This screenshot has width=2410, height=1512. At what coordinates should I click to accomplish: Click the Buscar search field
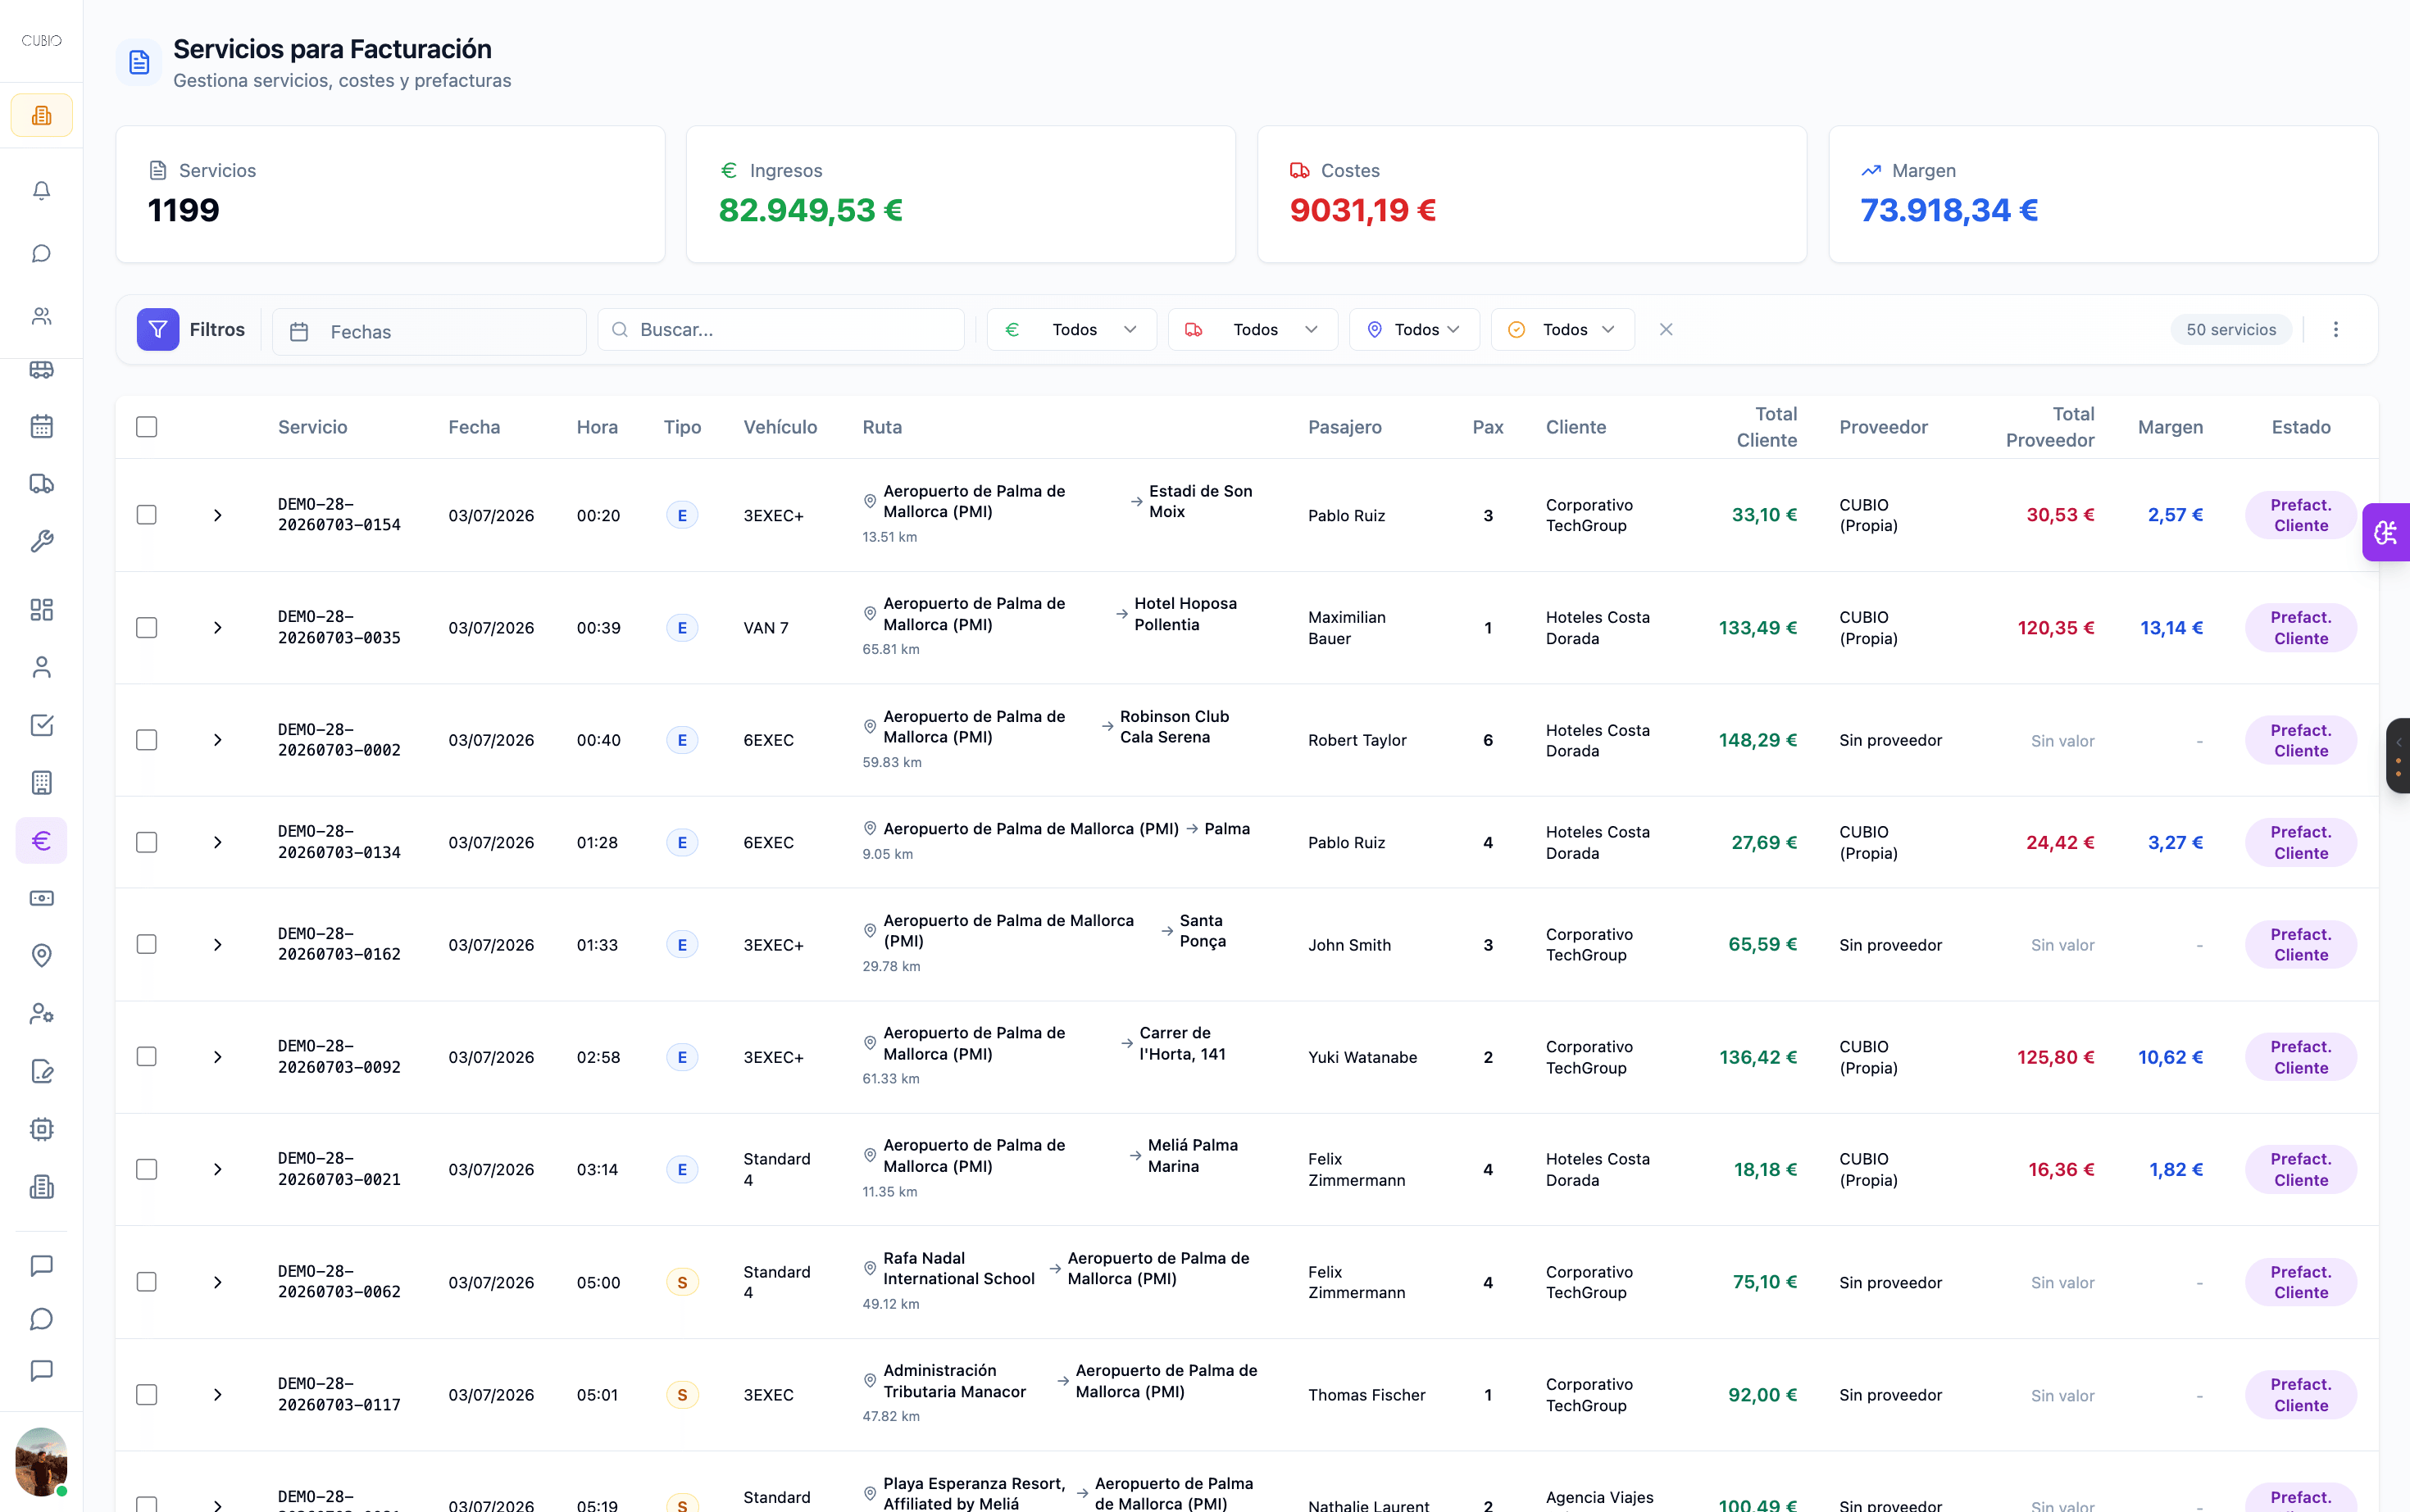[781, 330]
